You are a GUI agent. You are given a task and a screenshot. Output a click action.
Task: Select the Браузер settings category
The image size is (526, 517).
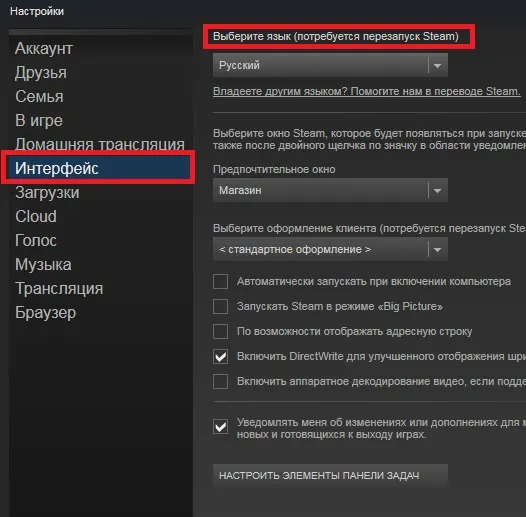click(x=45, y=312)
